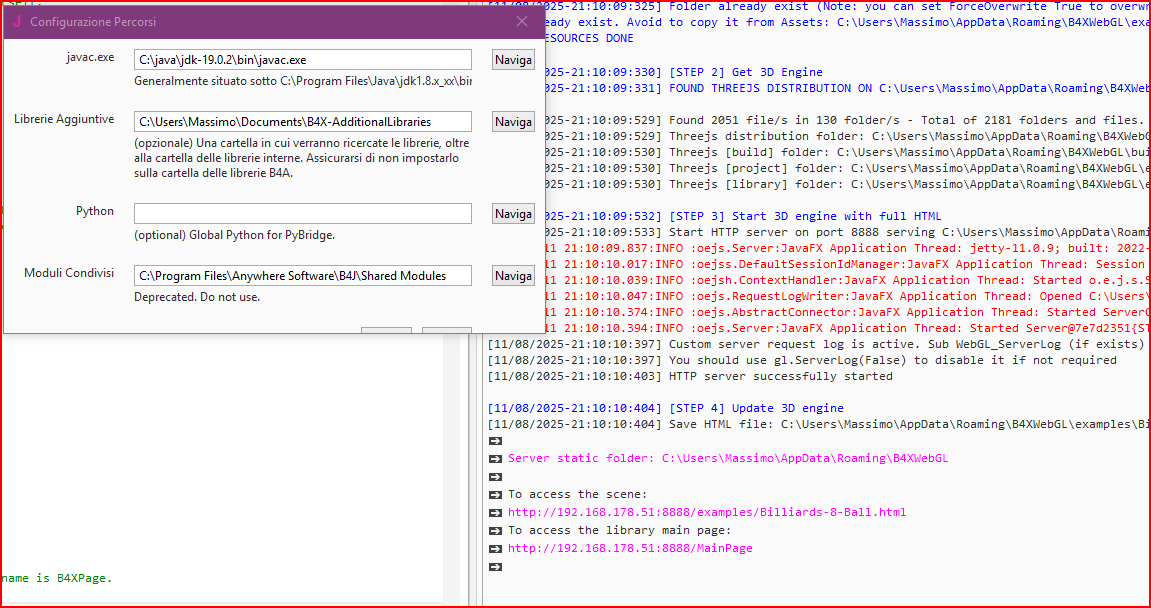Click red log line 'oejss.DefaultSessionIdManager'
Image resolution: width=1151 pixels, height=608 pixels.
pyautogui.click(x=846, y=264)
